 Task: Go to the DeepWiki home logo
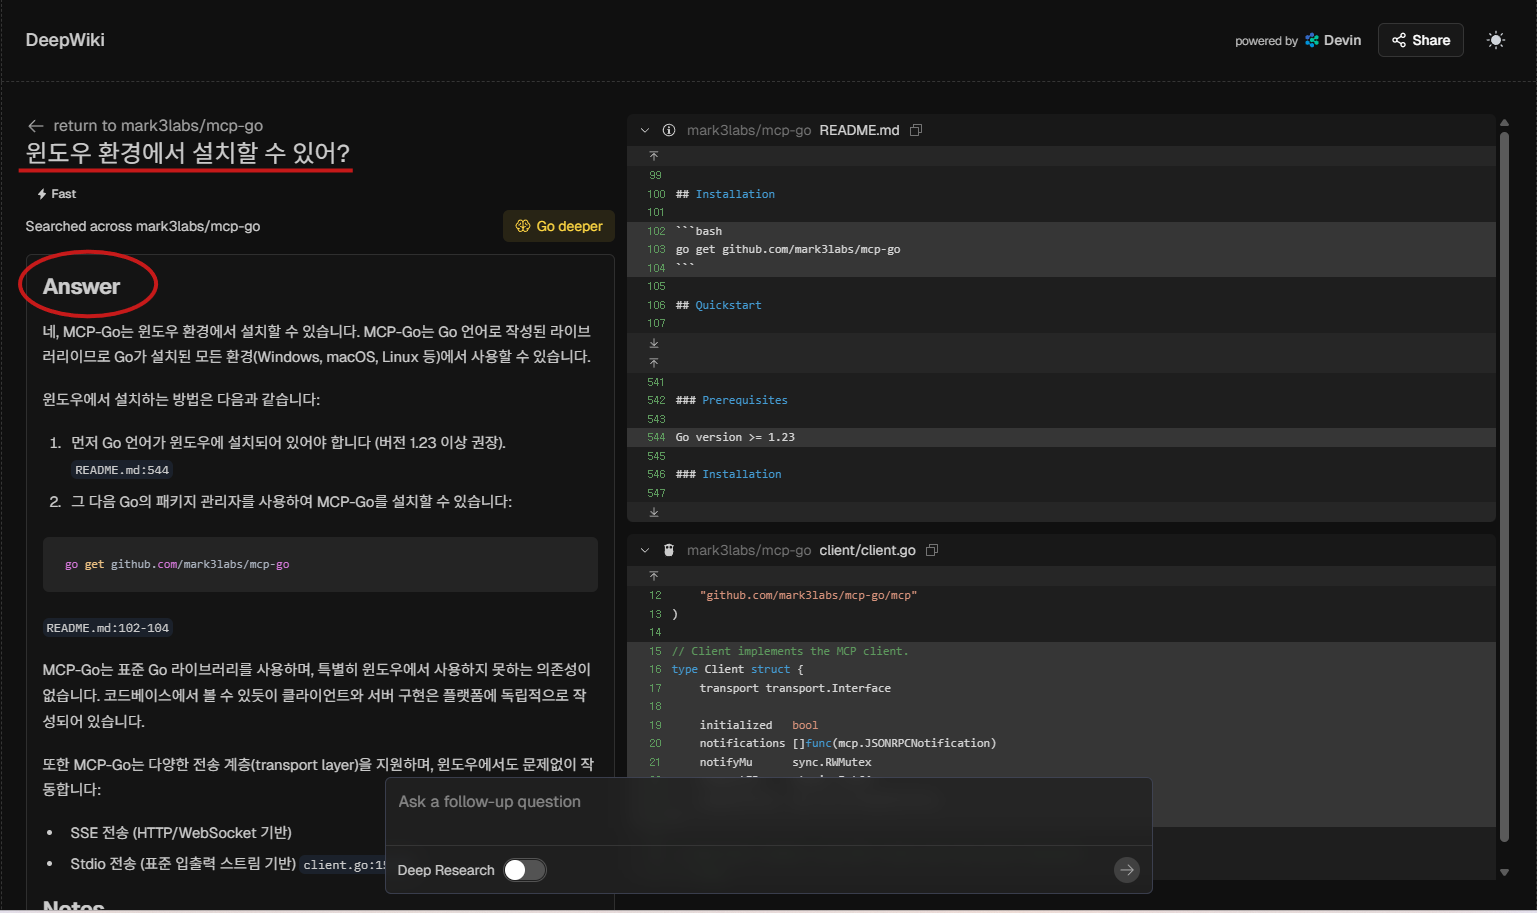65,40
